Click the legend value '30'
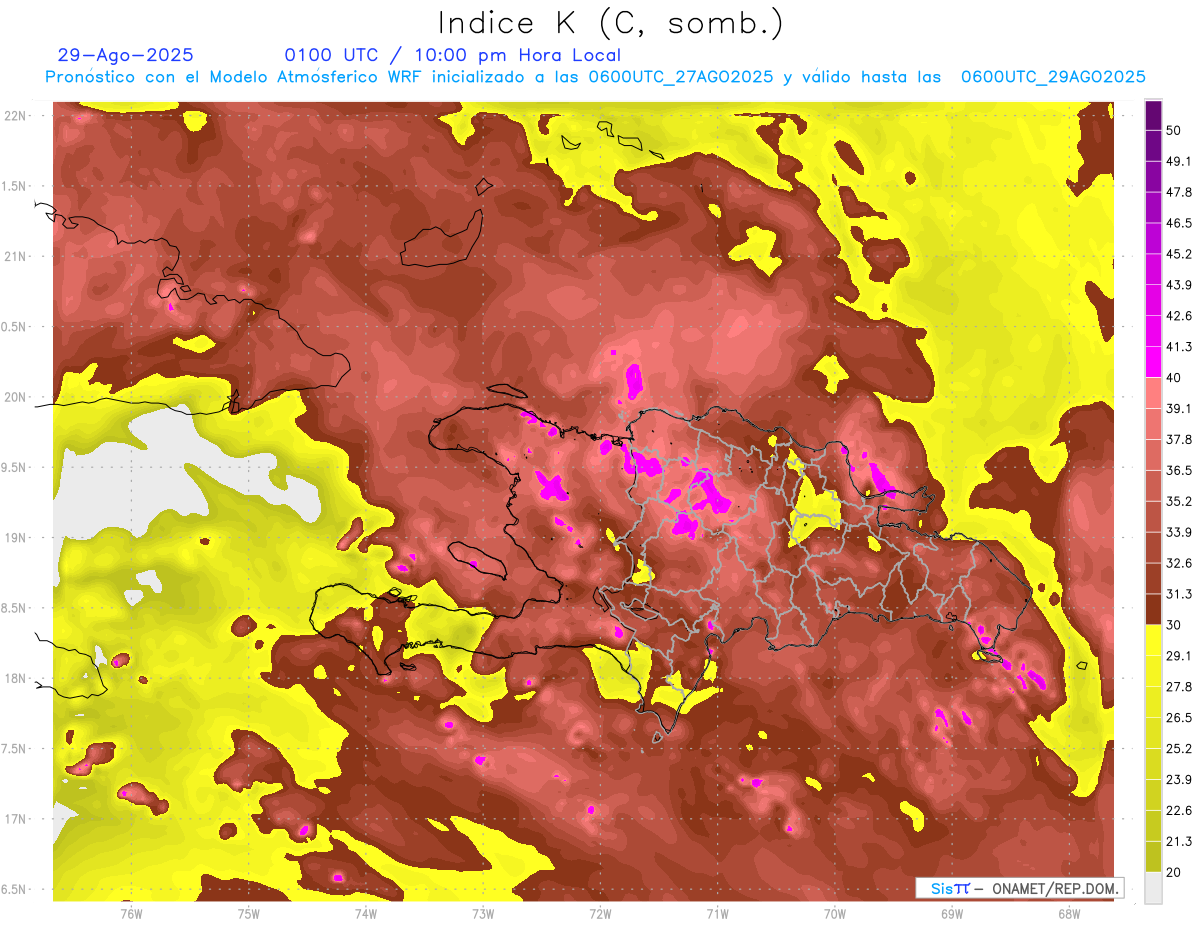This screenshot has width=1200, height=927. [x=1174, y=625]
